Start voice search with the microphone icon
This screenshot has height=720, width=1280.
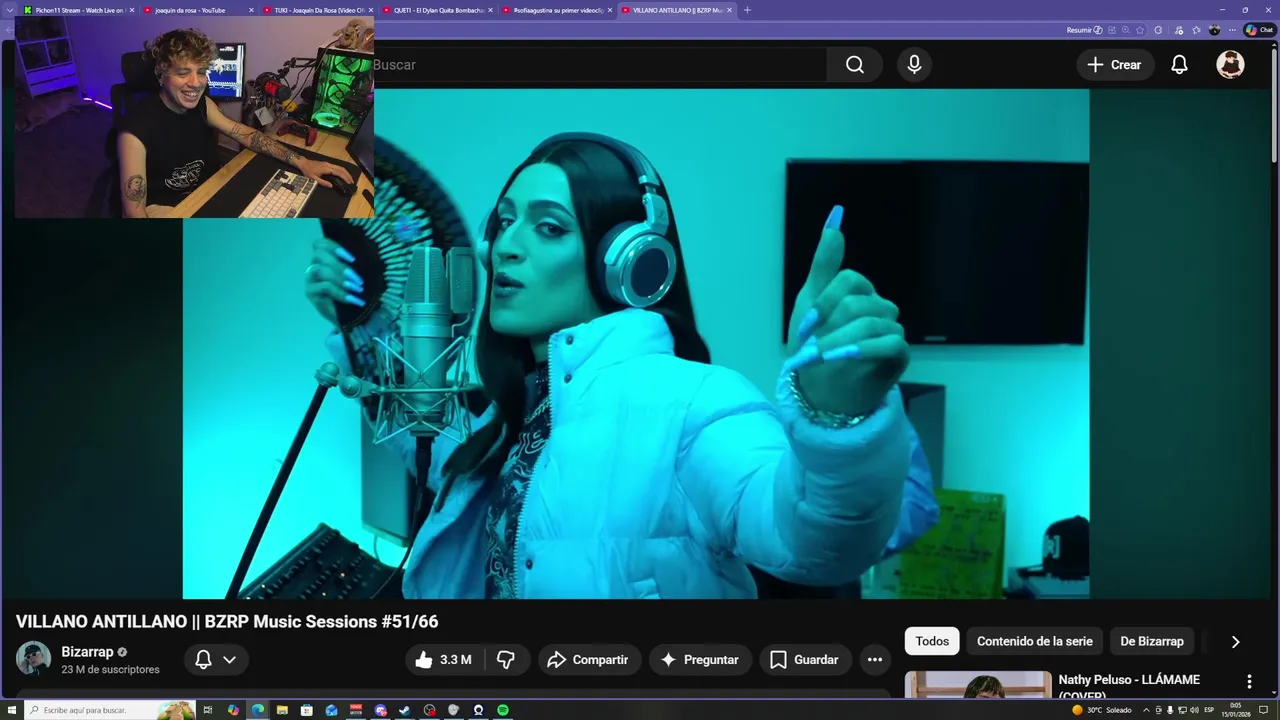pos(914,65)
